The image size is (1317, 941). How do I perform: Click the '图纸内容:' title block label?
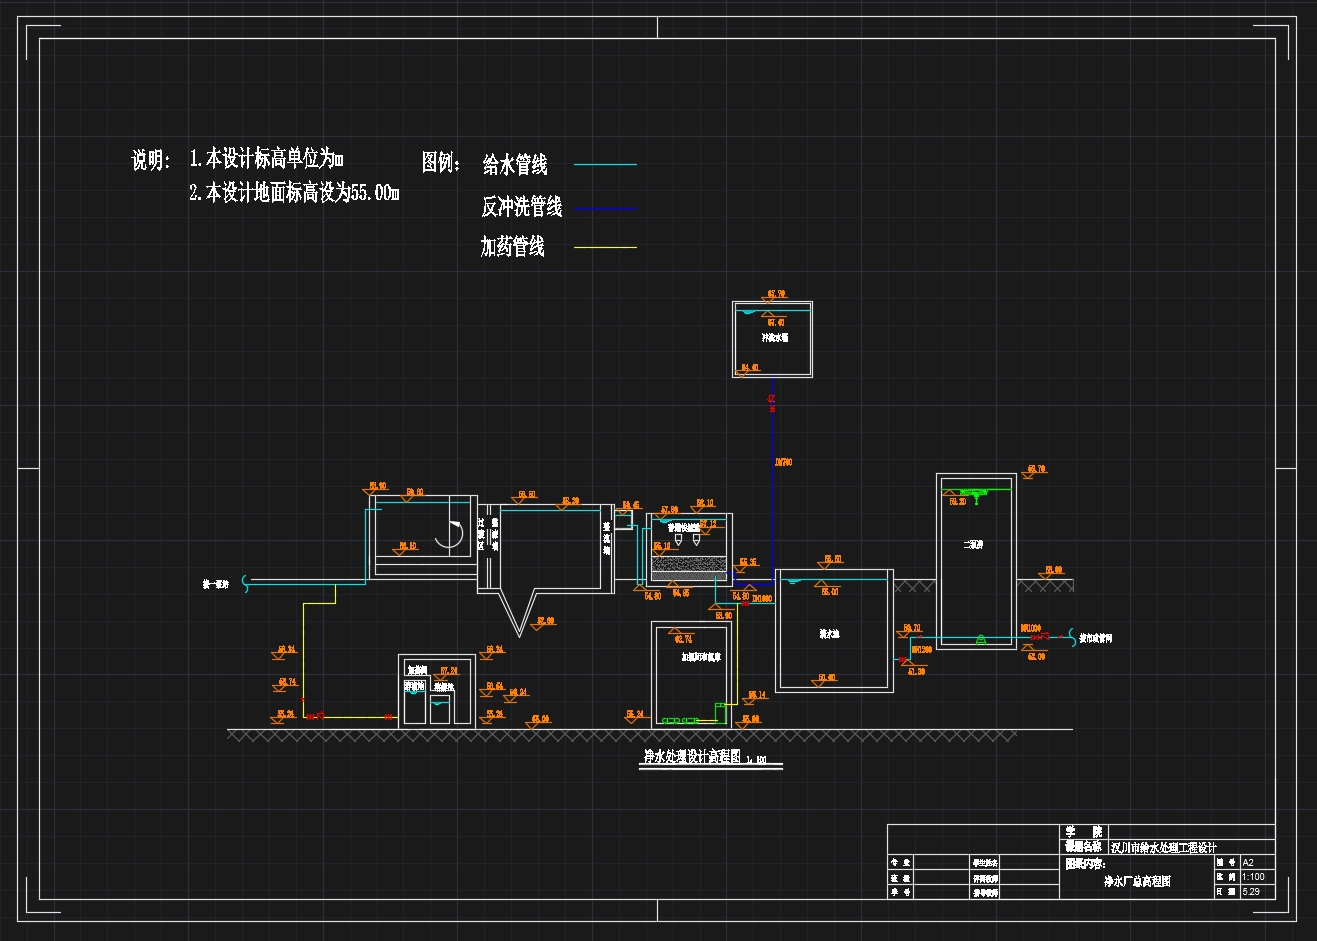coord(1085,864)
